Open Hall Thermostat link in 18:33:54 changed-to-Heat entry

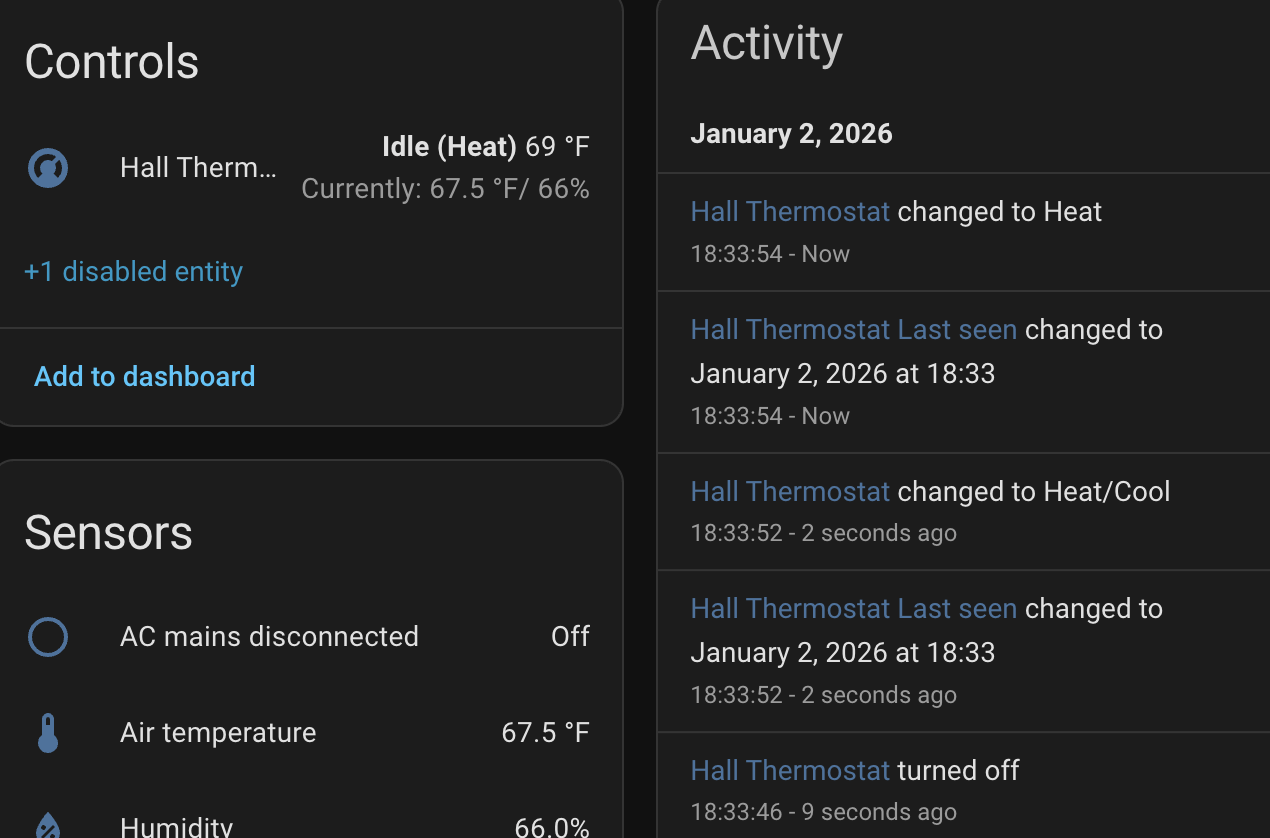(x=790, y=212)
